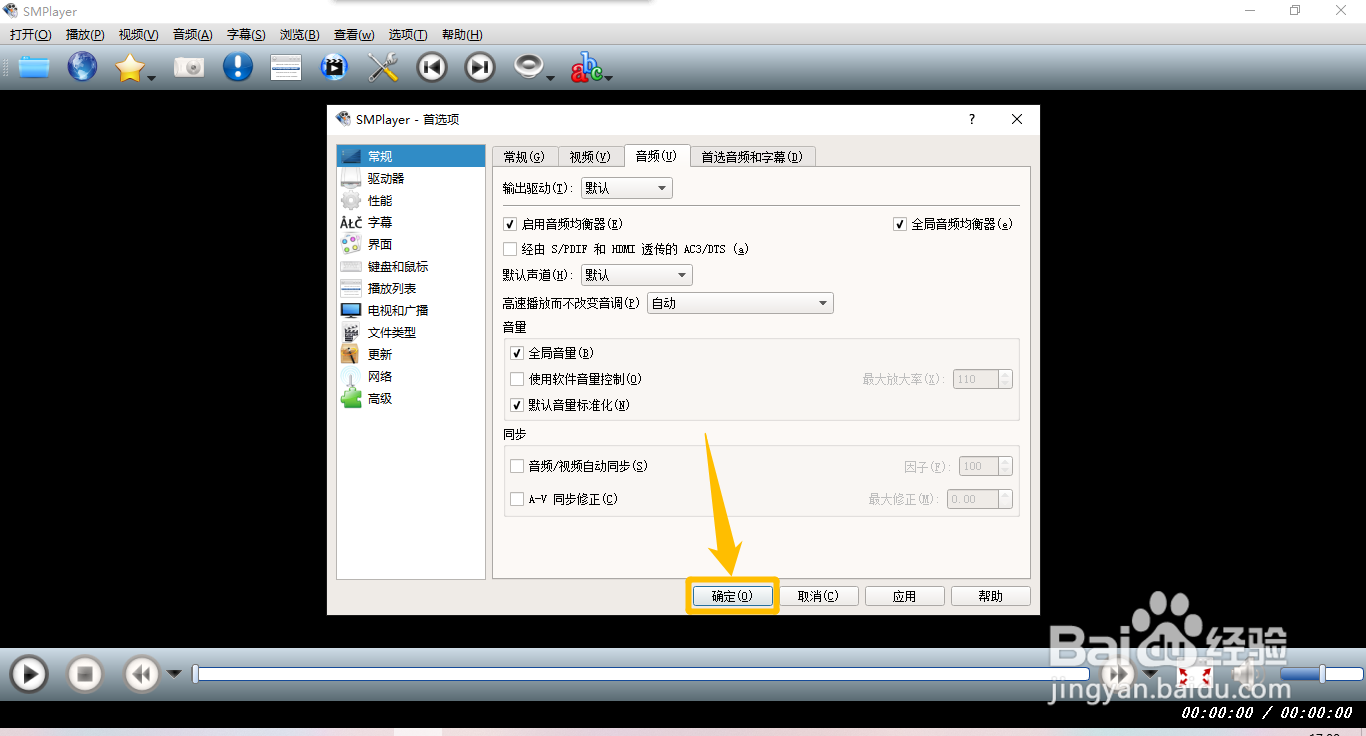Select 字幕 in the preferences sidebar
1366x736 pixels.
[x=411, y=222]
